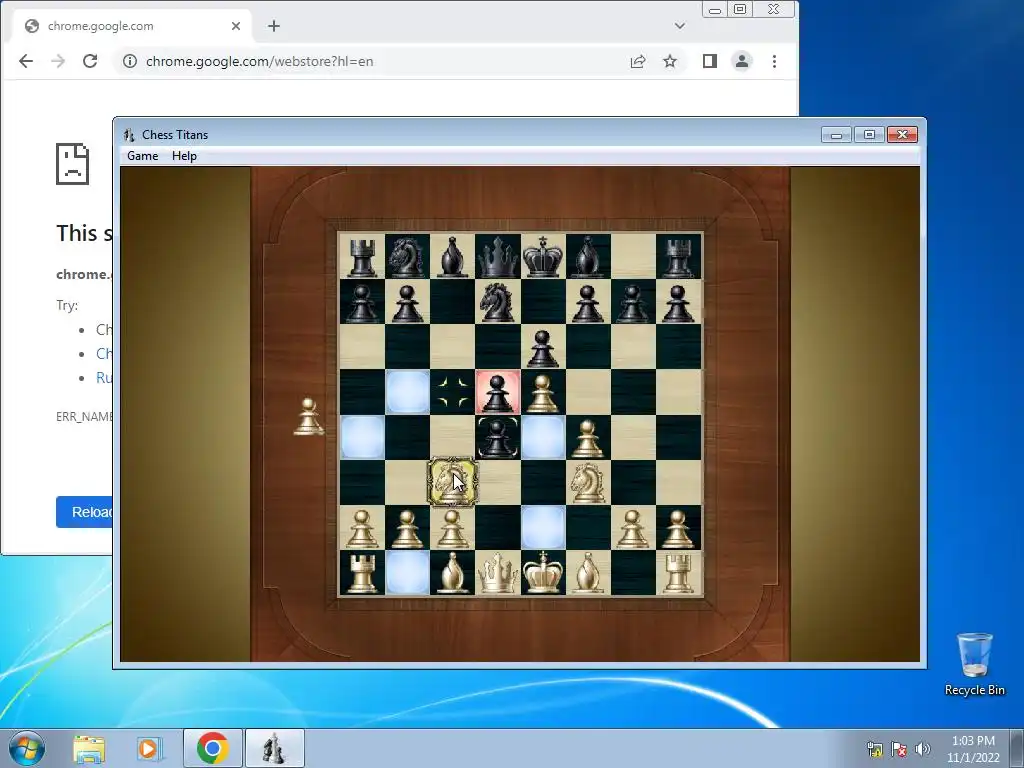Select the white king
The image size is (1024, 768).
(543, 573)
